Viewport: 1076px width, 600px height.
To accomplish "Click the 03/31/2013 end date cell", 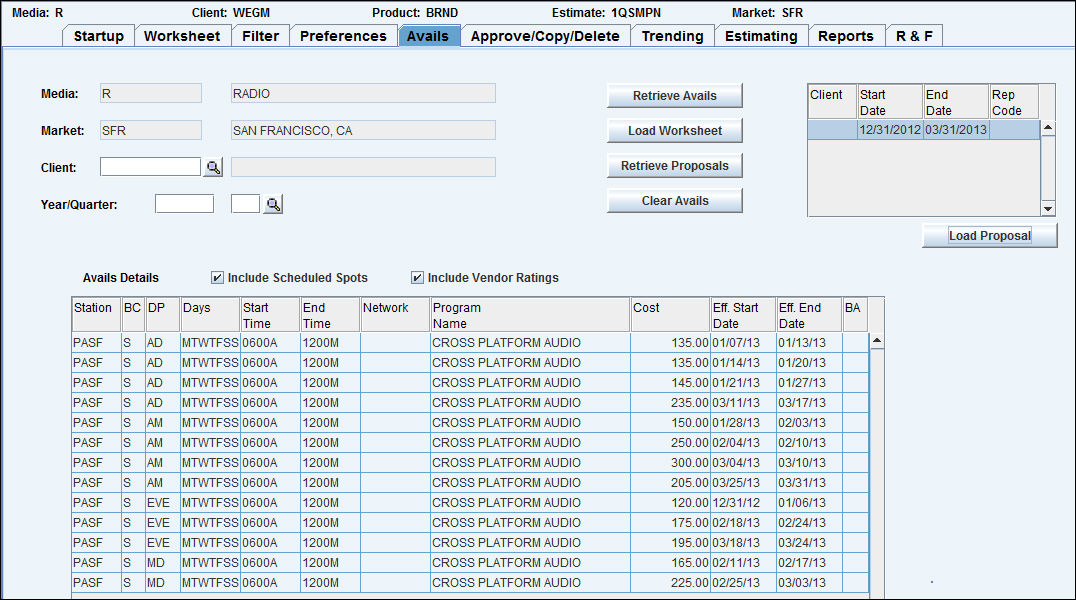I will tap(956, 130).
